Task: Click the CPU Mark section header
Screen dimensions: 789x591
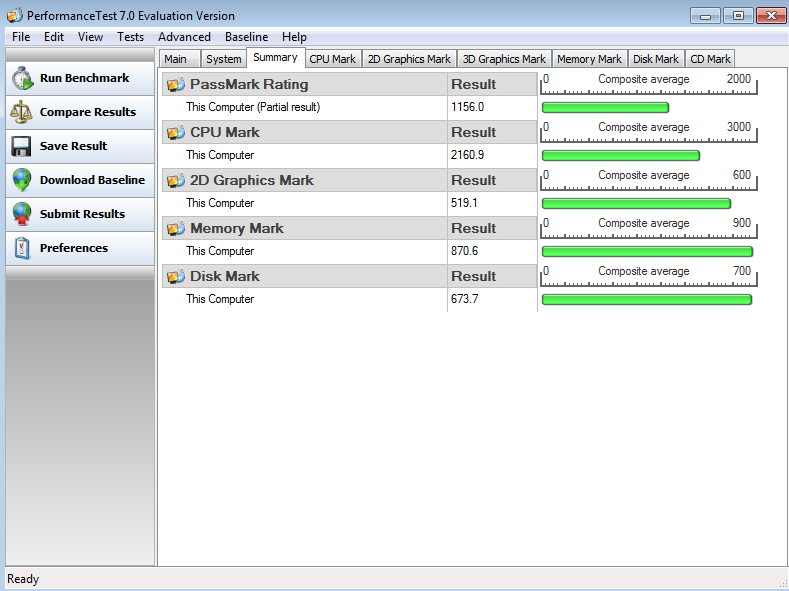Action: pyautogui.click(x=304, y=132)
